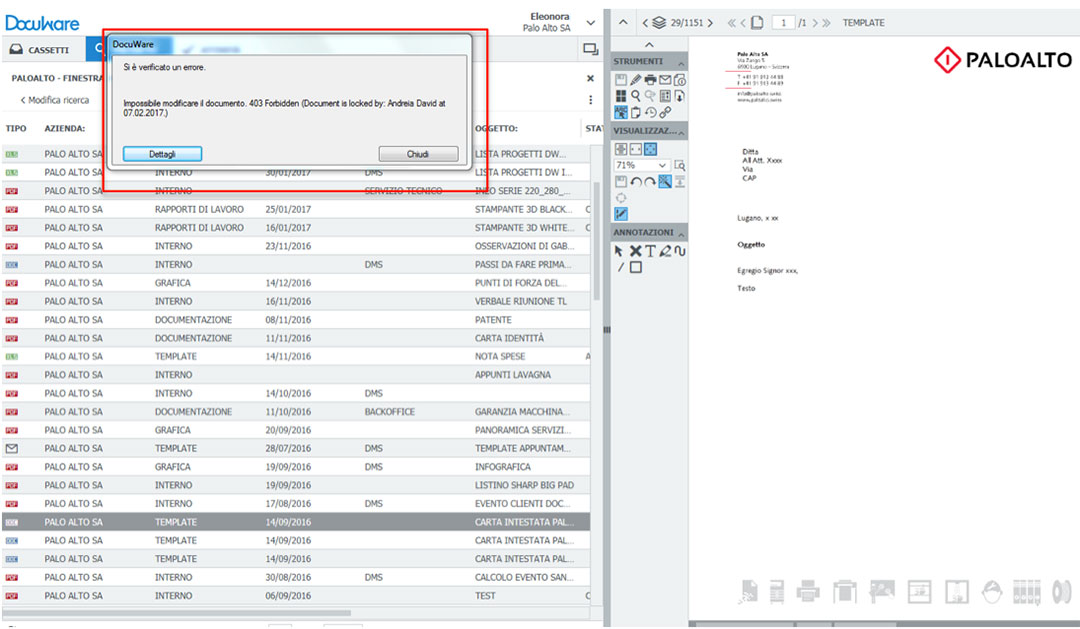Image resolution: width=1080 pixels, height=629 pixels.
Task: Open the three-dot result list options menu
Action: pos(590,100)
